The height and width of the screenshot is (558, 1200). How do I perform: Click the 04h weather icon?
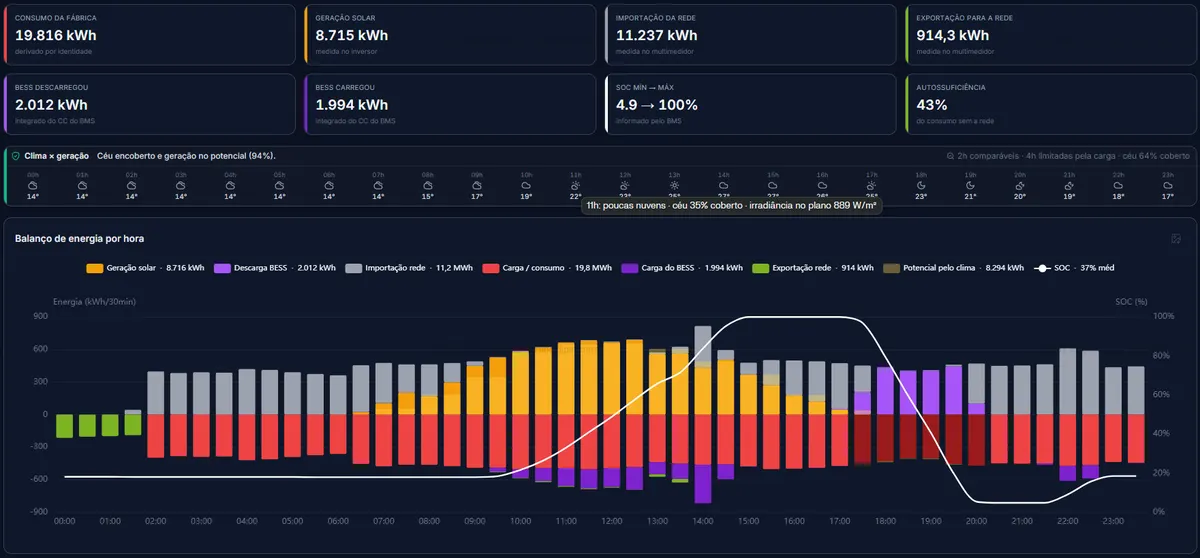230,185
